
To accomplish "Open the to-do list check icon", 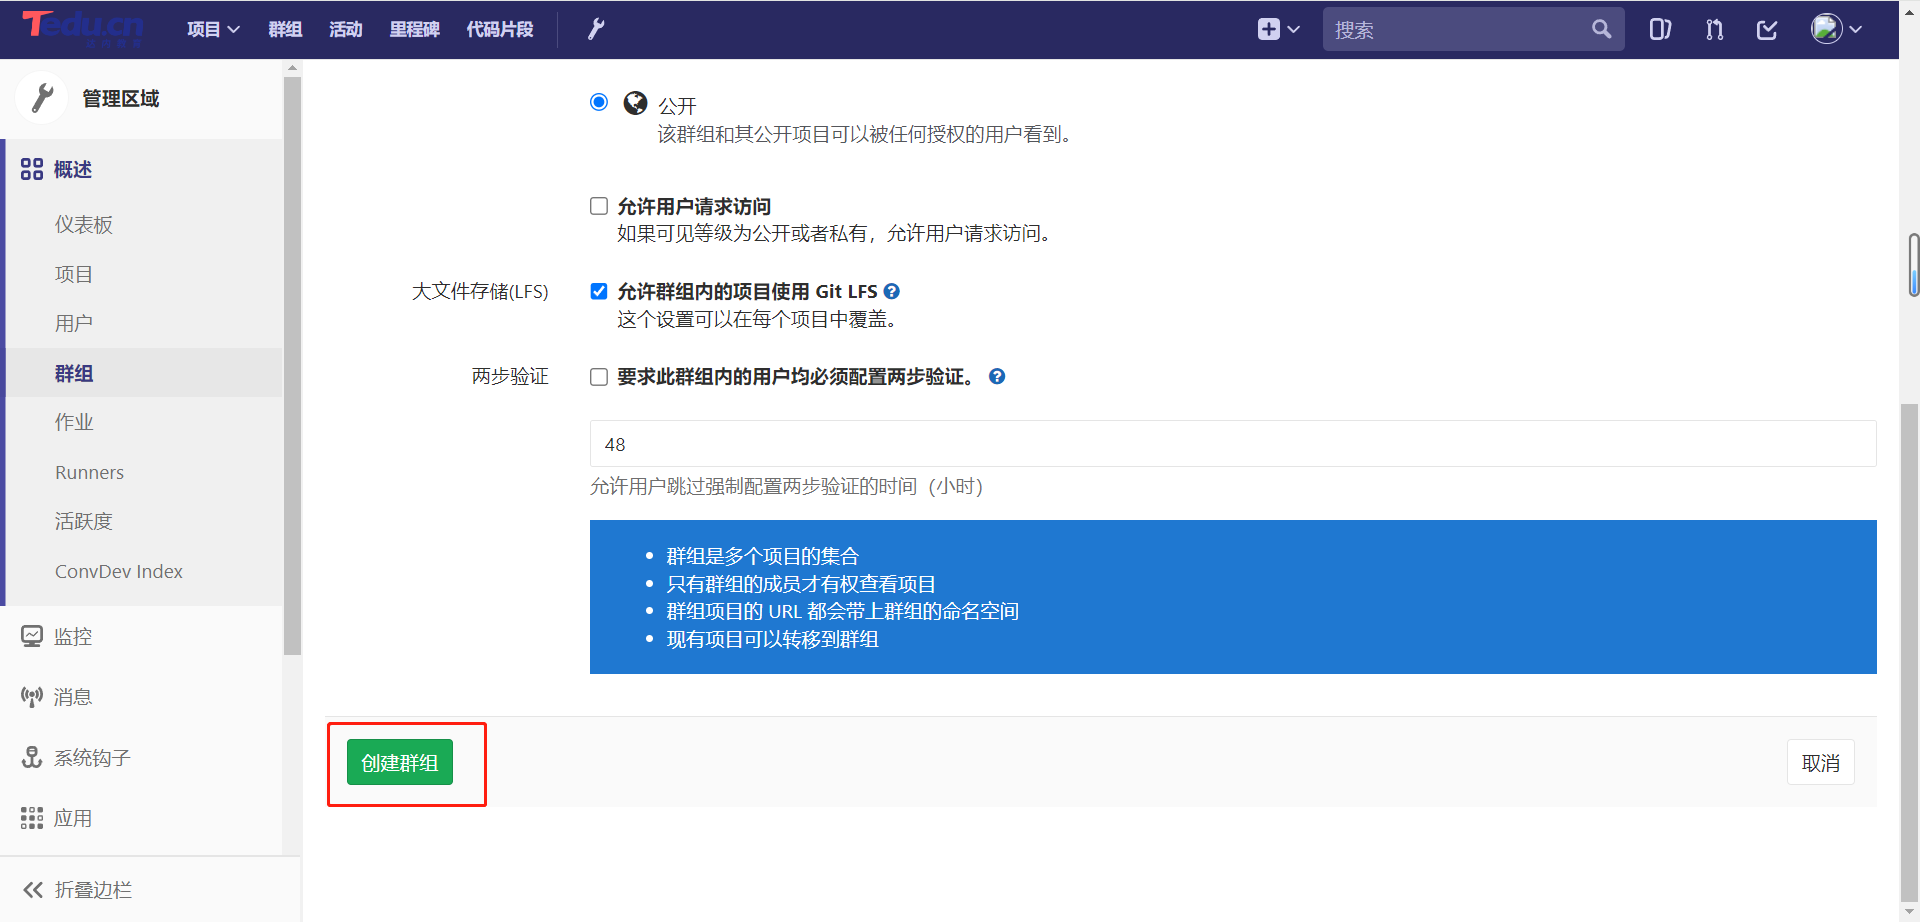I will pyautogui.click(x=1767, y=29).
